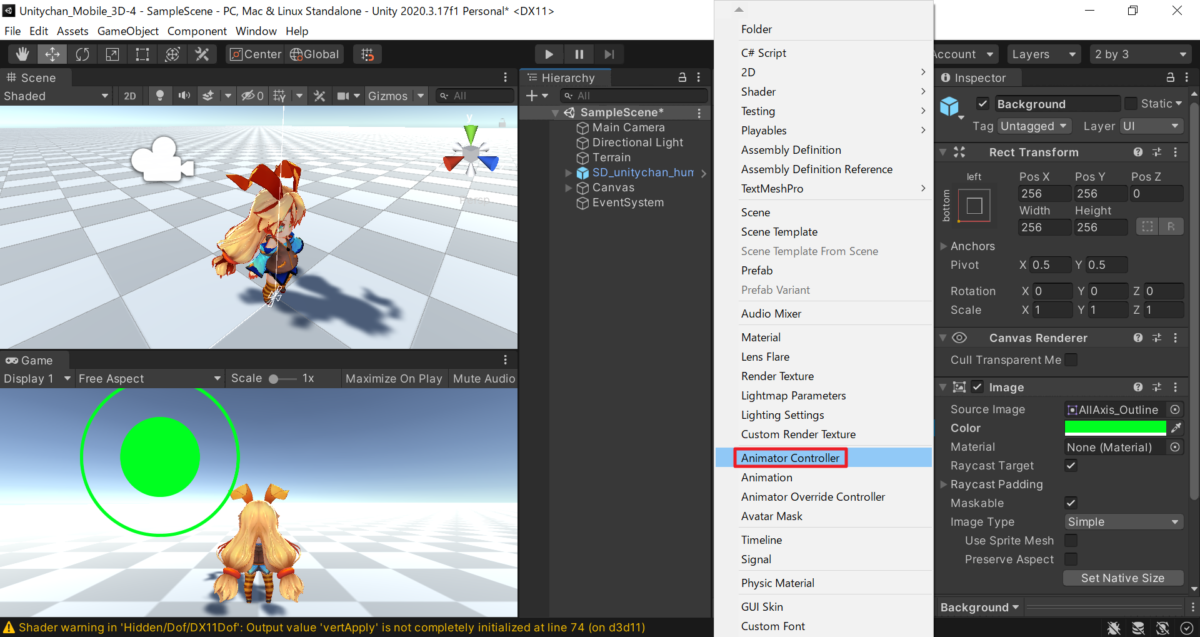Screen dimensions: 1200x637
Task: Open Rect Transform preset settings icon
Action: click(1157, 152)
